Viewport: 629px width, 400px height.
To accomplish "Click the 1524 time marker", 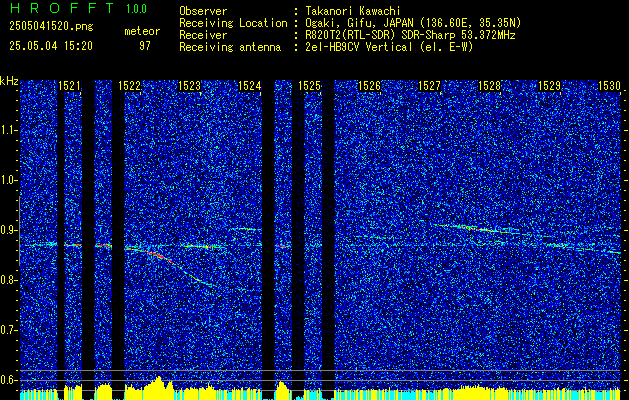I will click(x=250, y=86).
